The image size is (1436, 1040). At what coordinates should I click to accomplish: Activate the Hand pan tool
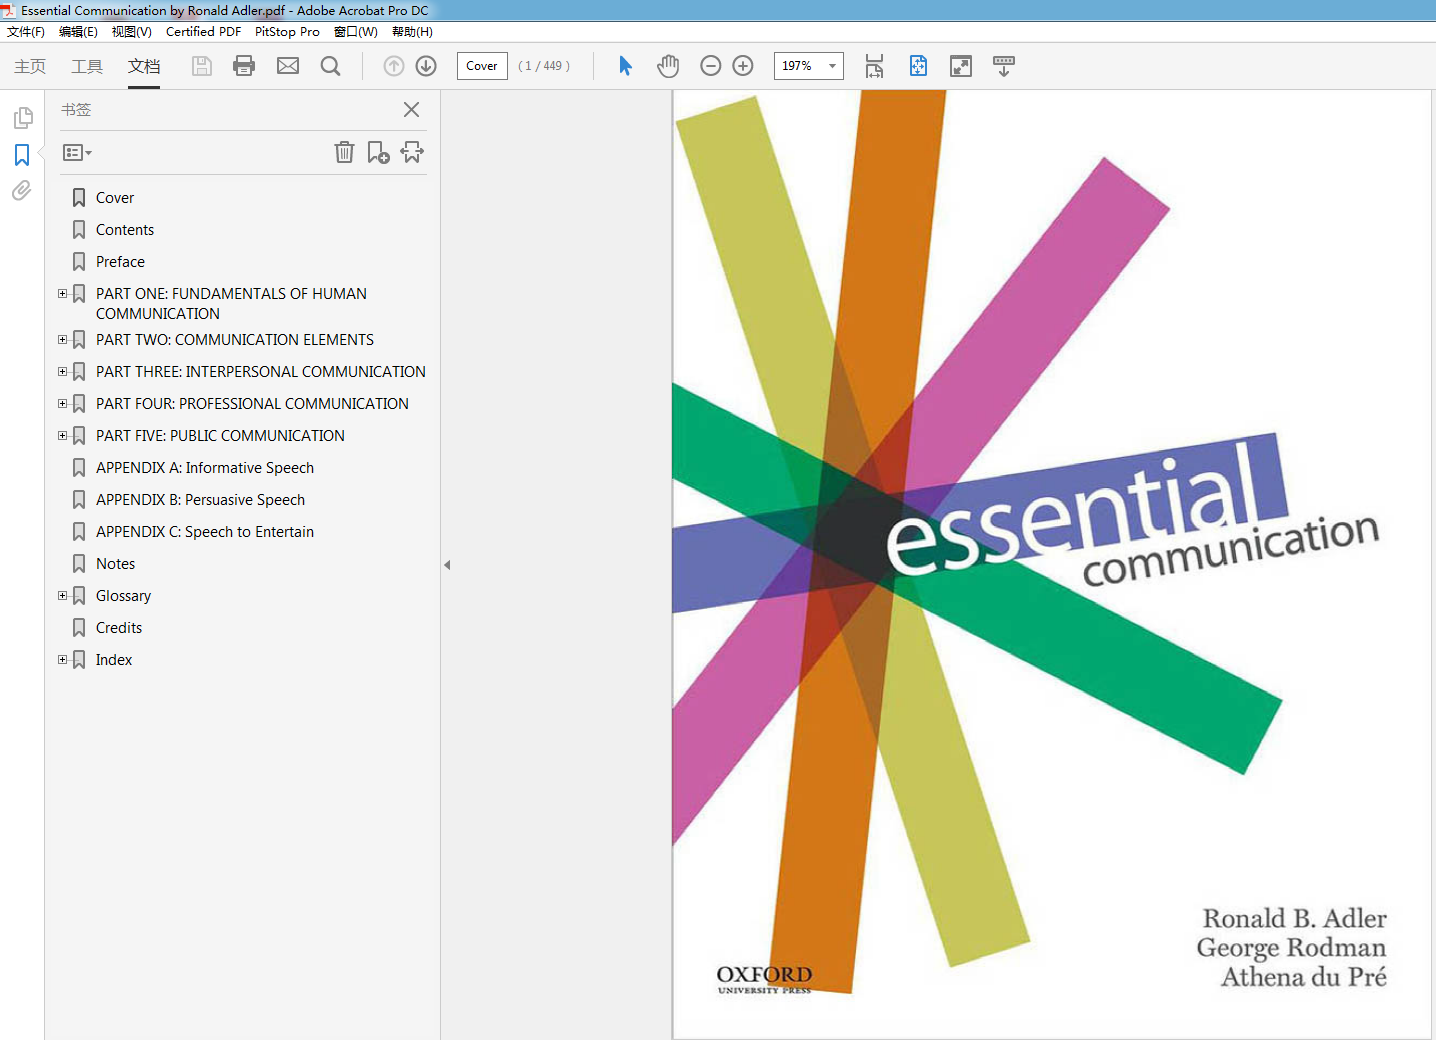(x=668, y=66)
